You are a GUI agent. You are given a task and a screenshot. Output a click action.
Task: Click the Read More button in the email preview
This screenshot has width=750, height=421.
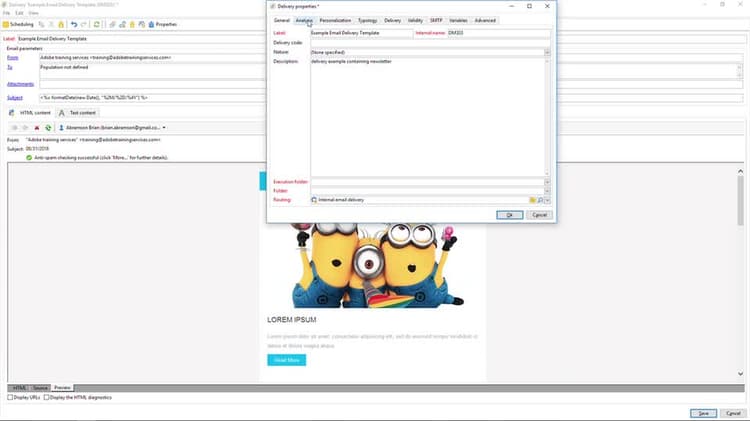point(287,360)
